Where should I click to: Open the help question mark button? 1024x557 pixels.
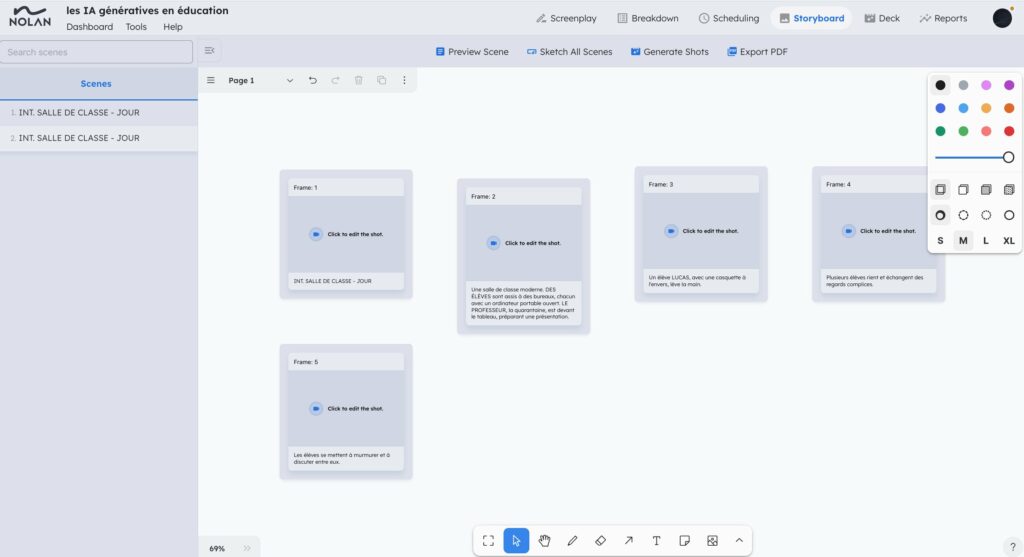click(x=1012, y=546)
